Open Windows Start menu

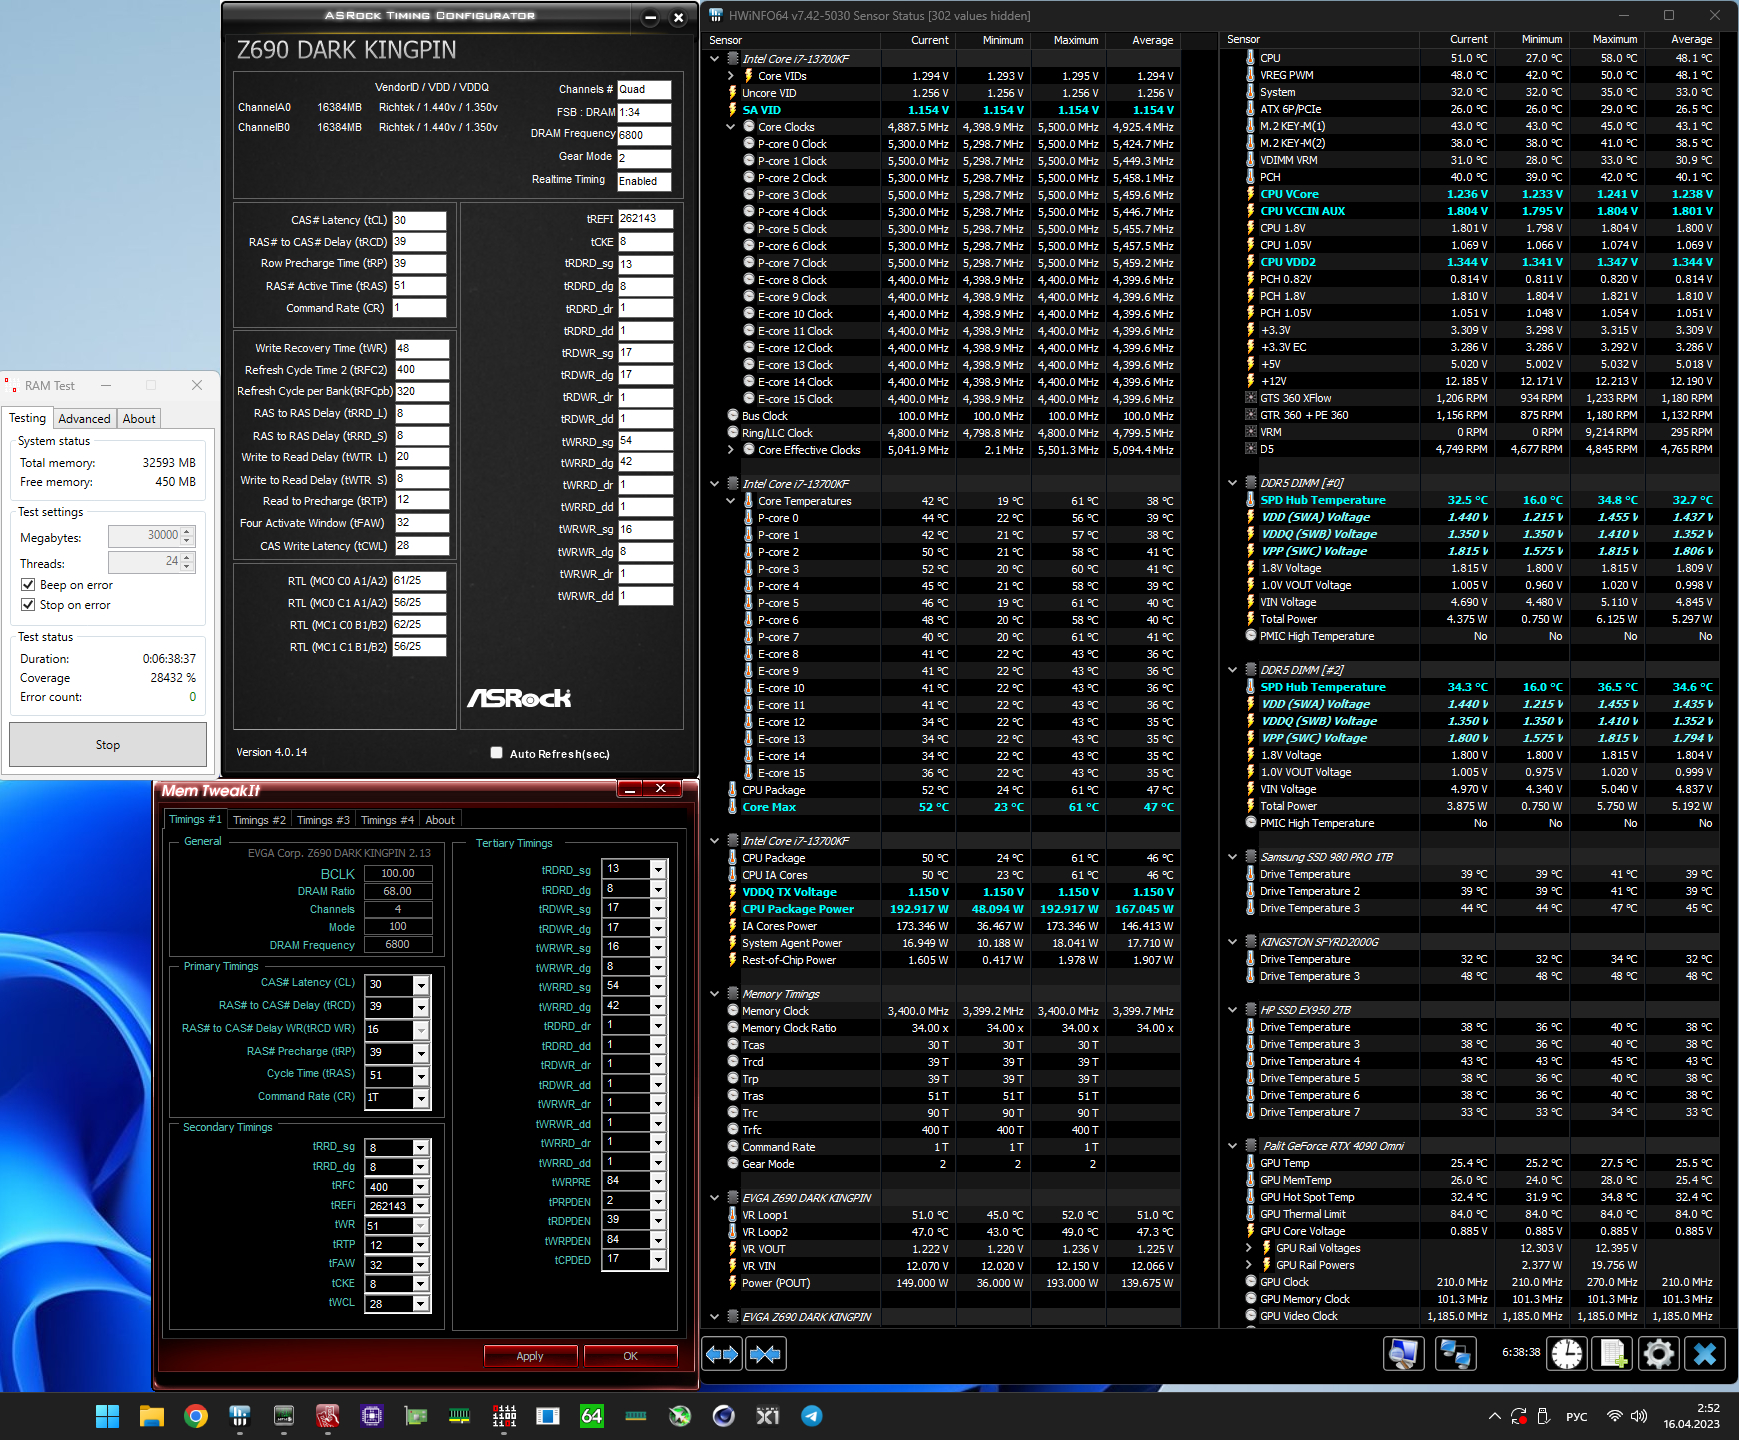(x=107, y=1416)
